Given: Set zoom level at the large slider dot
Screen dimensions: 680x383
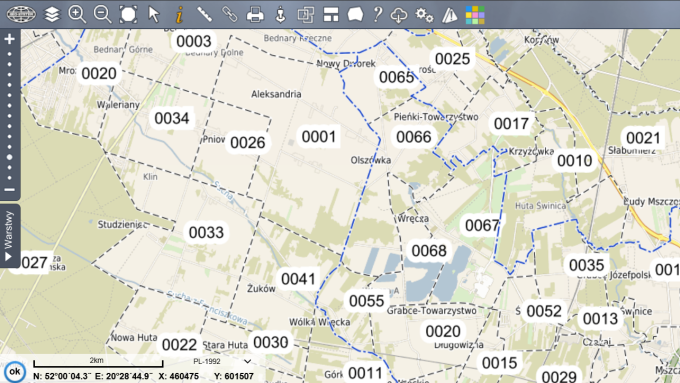Looking at the screenshot, I should 10,157.
